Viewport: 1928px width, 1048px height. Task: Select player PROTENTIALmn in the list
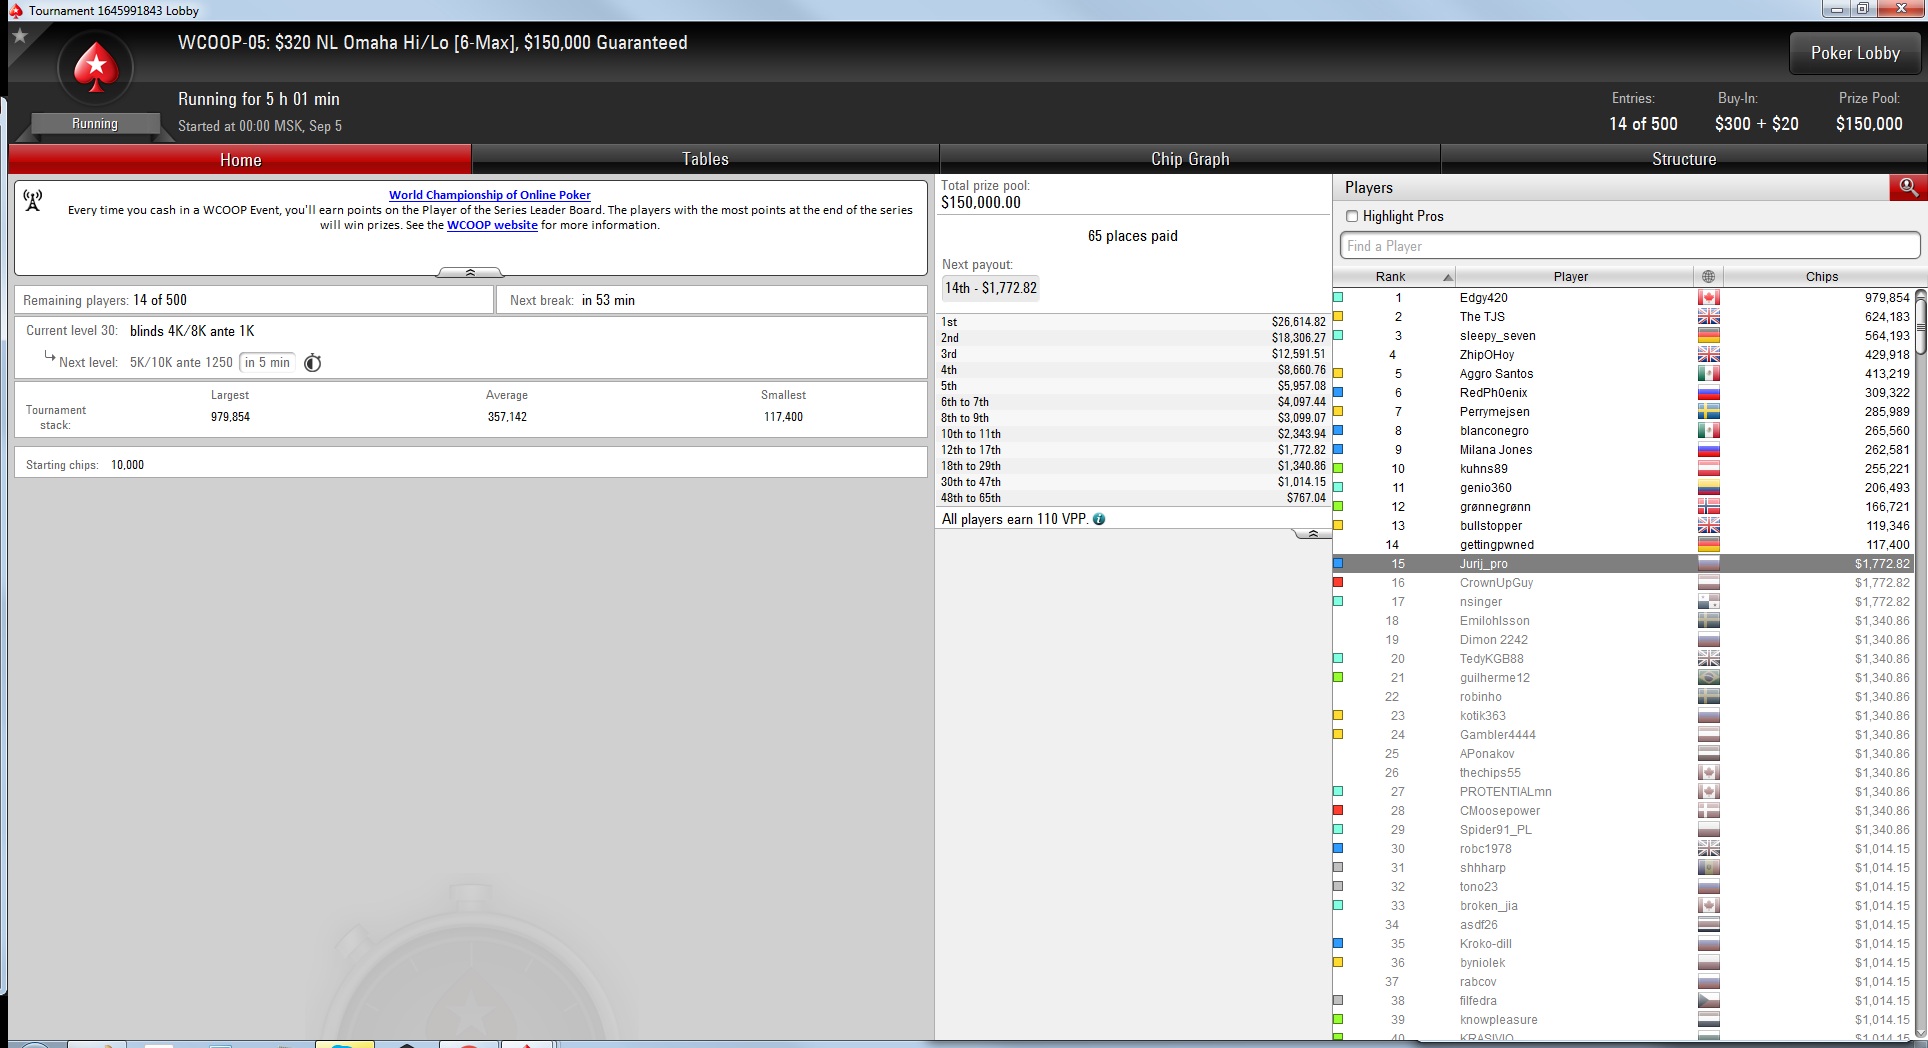pyautogui.click(x=1624, y=792)
